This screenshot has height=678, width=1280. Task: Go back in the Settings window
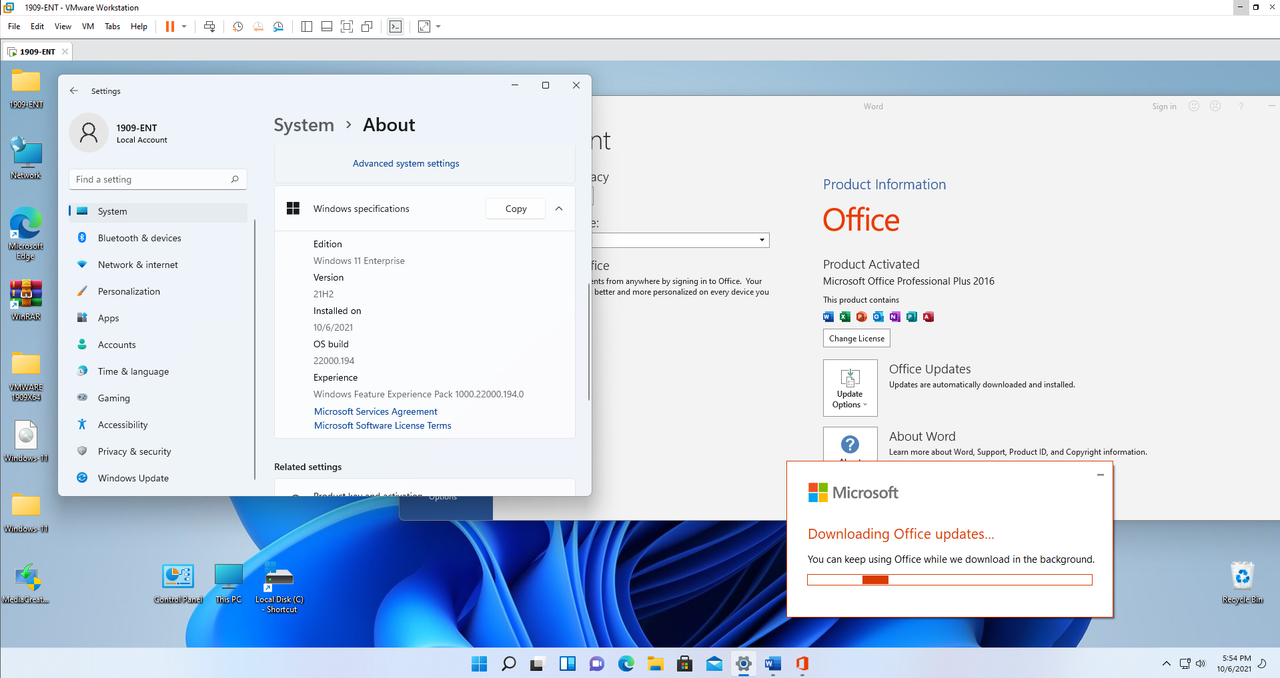[74, 91]
